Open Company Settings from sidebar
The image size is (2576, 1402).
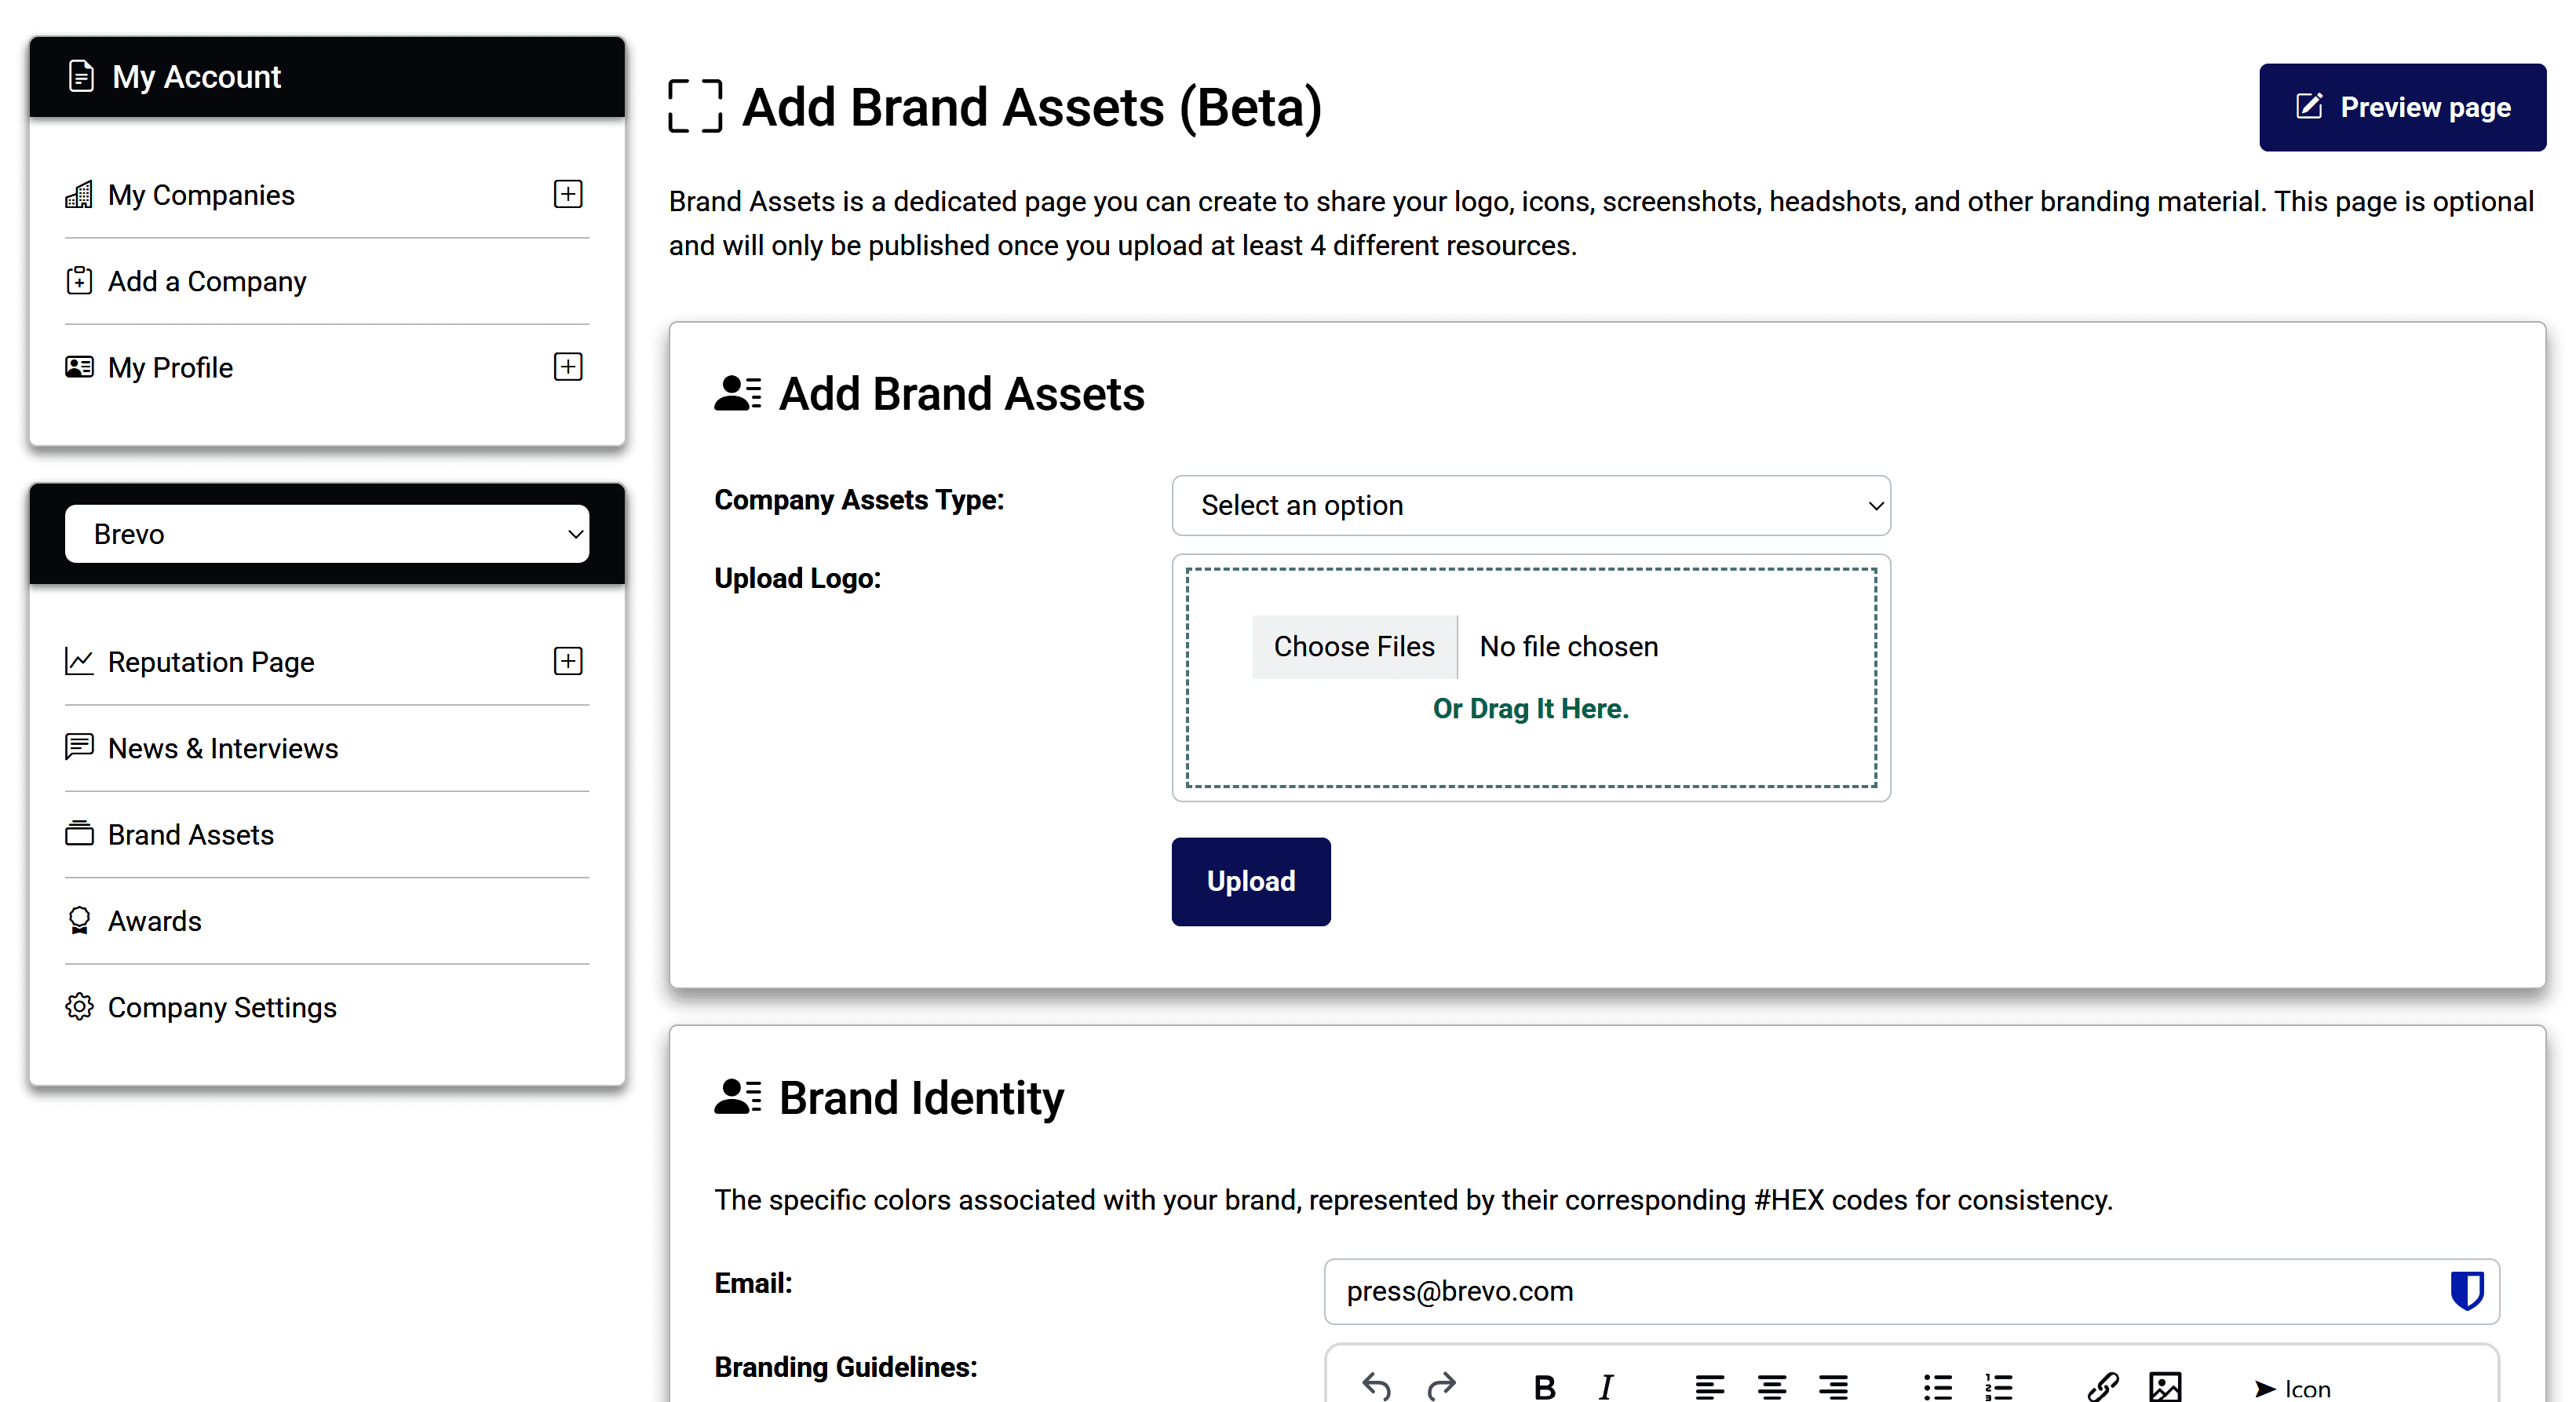[221, 1007]
